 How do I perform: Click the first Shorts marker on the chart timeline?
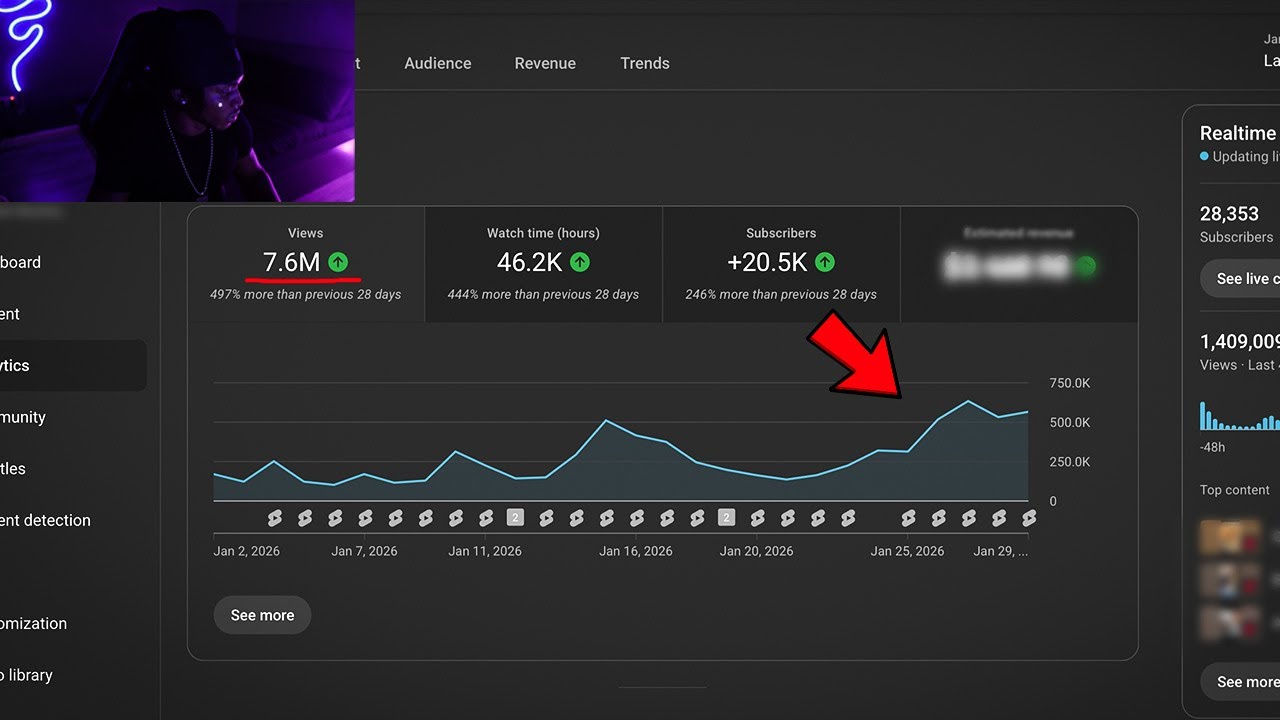tap(275, 517)
